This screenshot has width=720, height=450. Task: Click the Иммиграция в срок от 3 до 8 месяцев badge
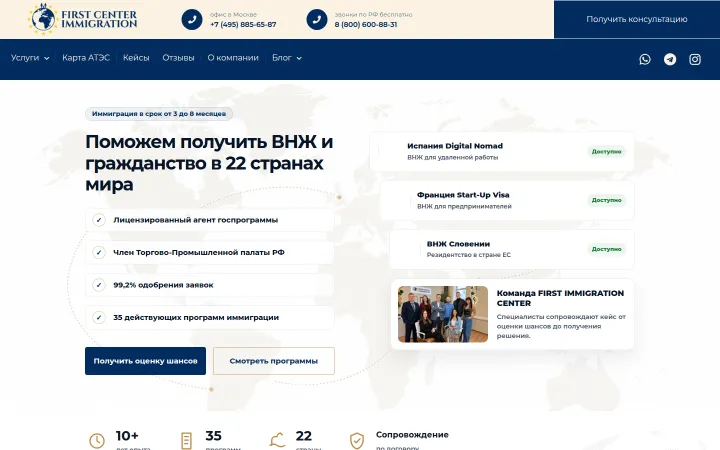pyautogui.click(x=159, y=114)
